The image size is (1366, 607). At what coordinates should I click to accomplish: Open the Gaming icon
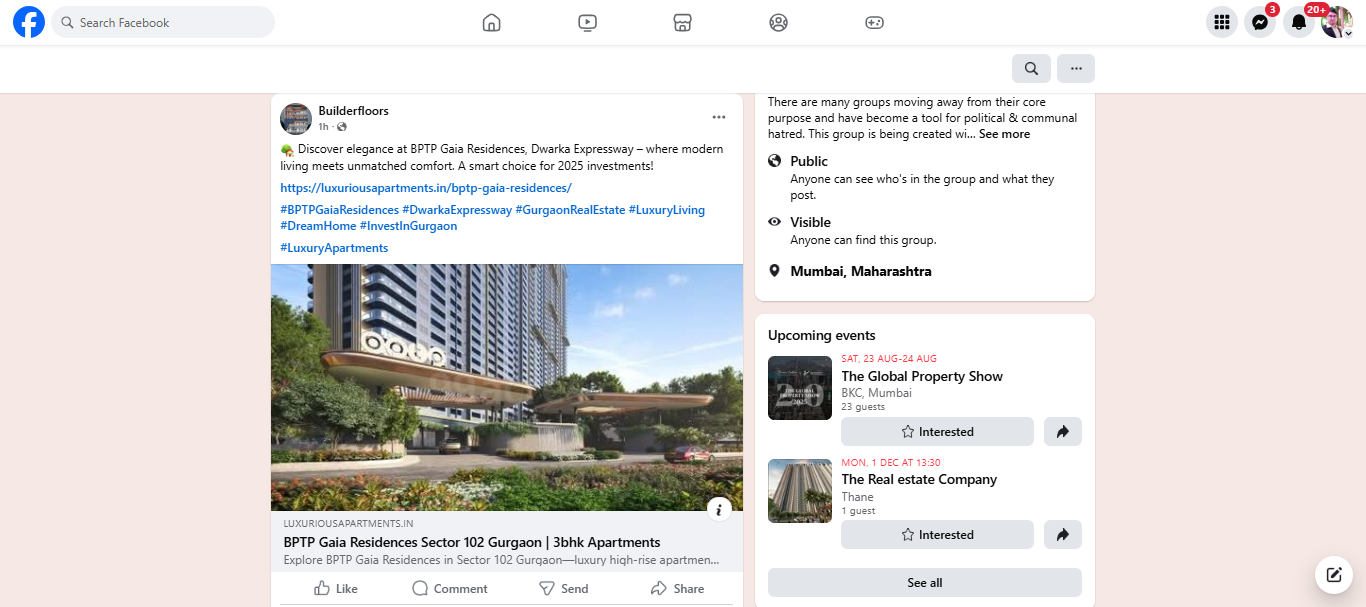click(874, 22)
